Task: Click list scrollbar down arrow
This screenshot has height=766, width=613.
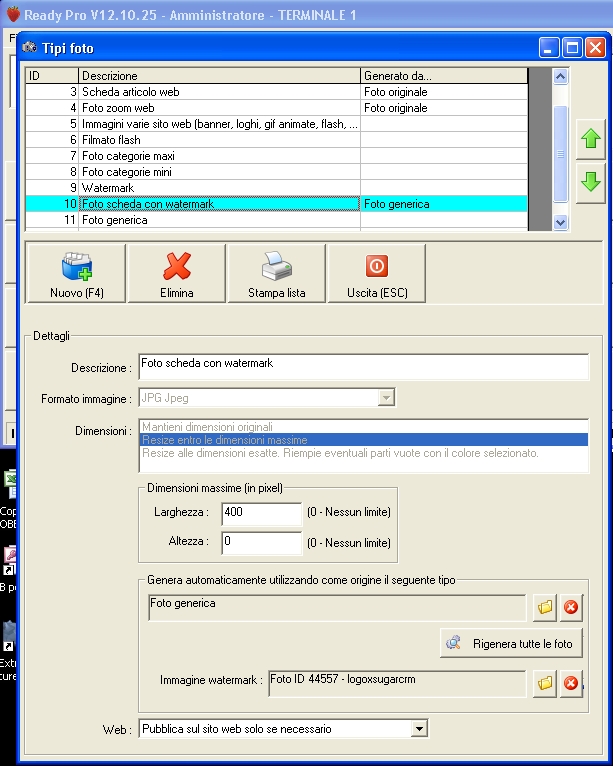Action: (x=560, y=222)
